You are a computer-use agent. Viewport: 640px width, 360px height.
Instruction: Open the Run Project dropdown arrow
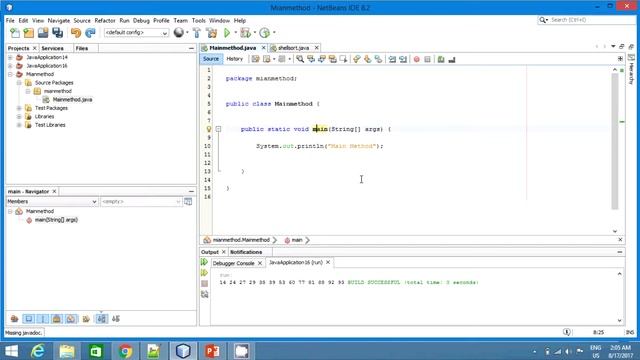[x=236, y=33]
